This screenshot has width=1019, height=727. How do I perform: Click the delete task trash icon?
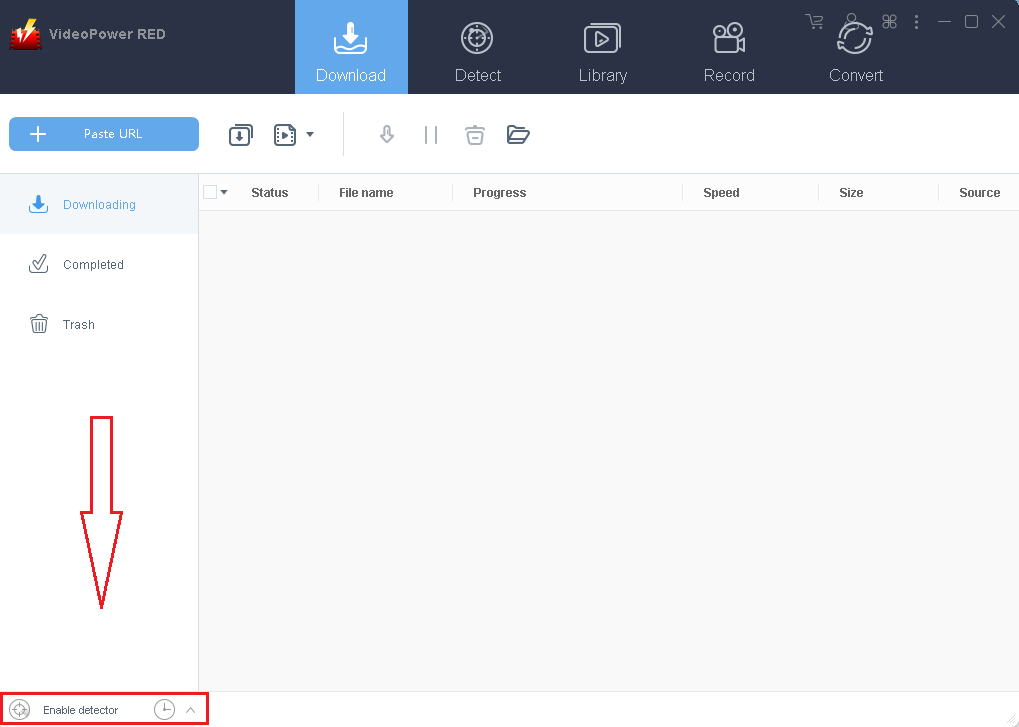(475, 135)
